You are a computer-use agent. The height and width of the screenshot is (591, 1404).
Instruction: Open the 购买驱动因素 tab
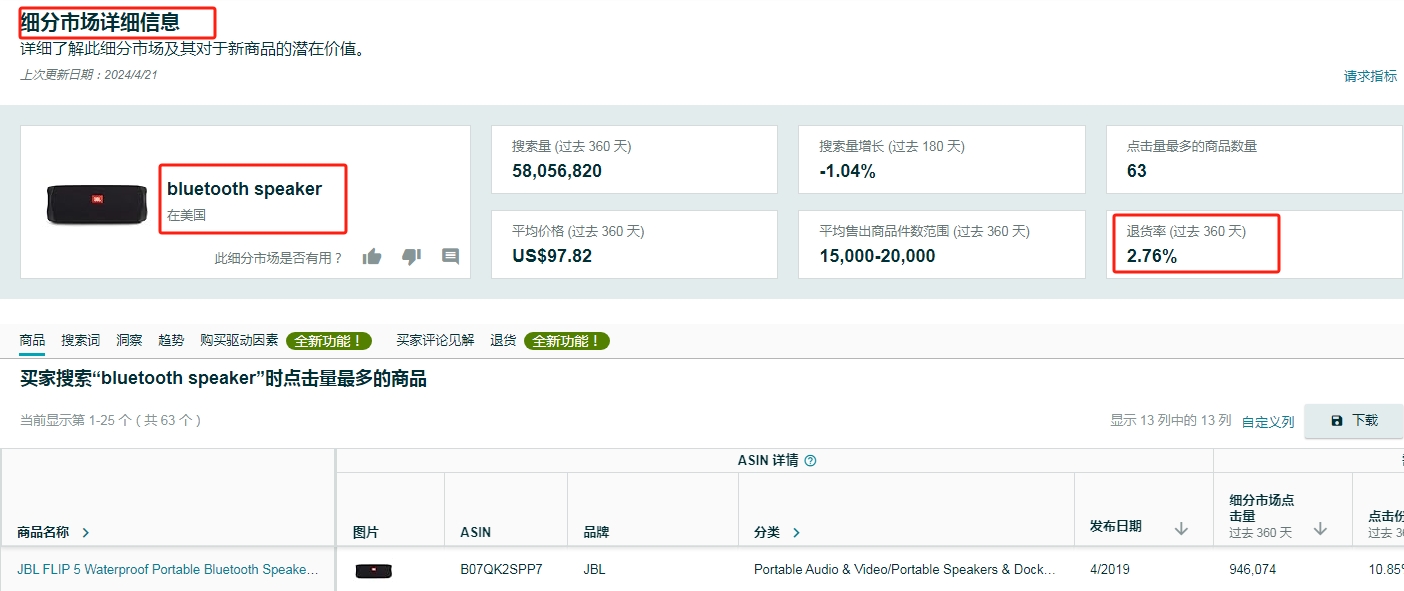(x=239, y=341)
